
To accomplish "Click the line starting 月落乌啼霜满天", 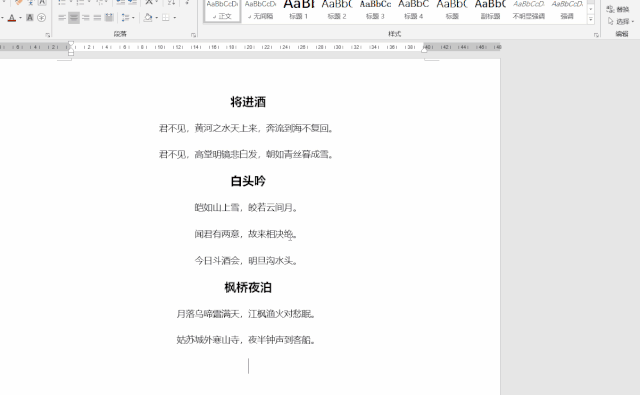I will 246,314.
